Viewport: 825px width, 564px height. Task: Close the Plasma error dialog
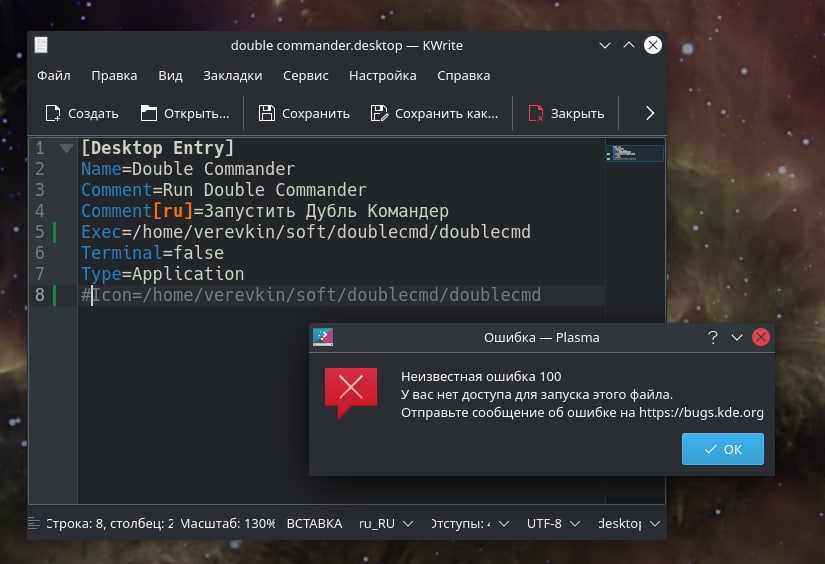[x=760, y=337]
